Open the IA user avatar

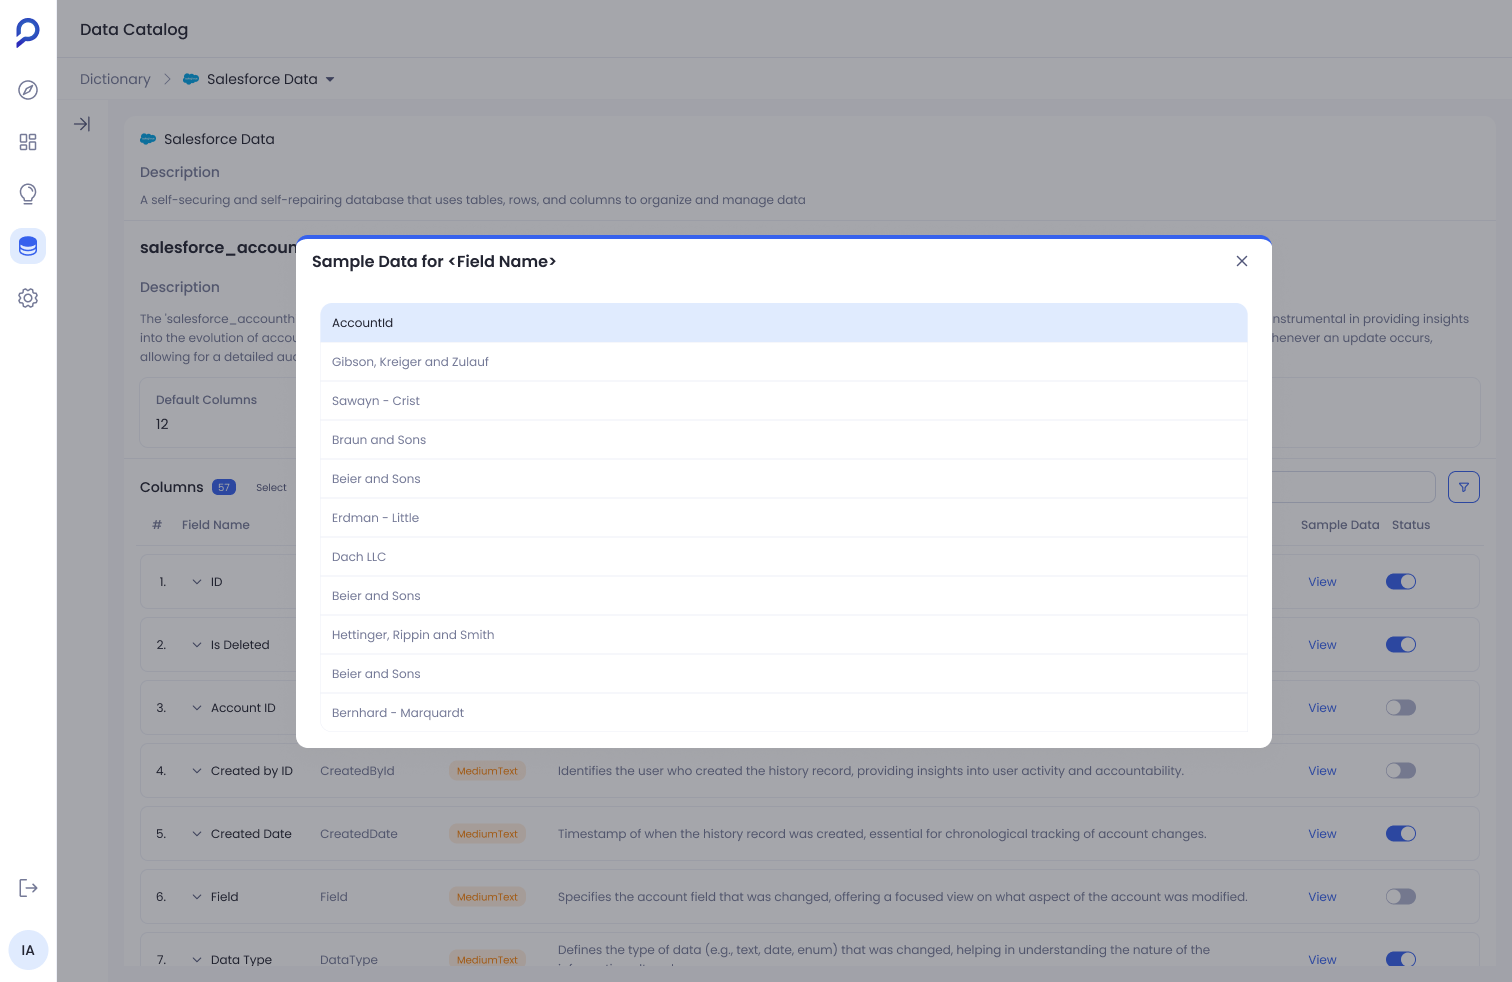(x=28, y=950)
